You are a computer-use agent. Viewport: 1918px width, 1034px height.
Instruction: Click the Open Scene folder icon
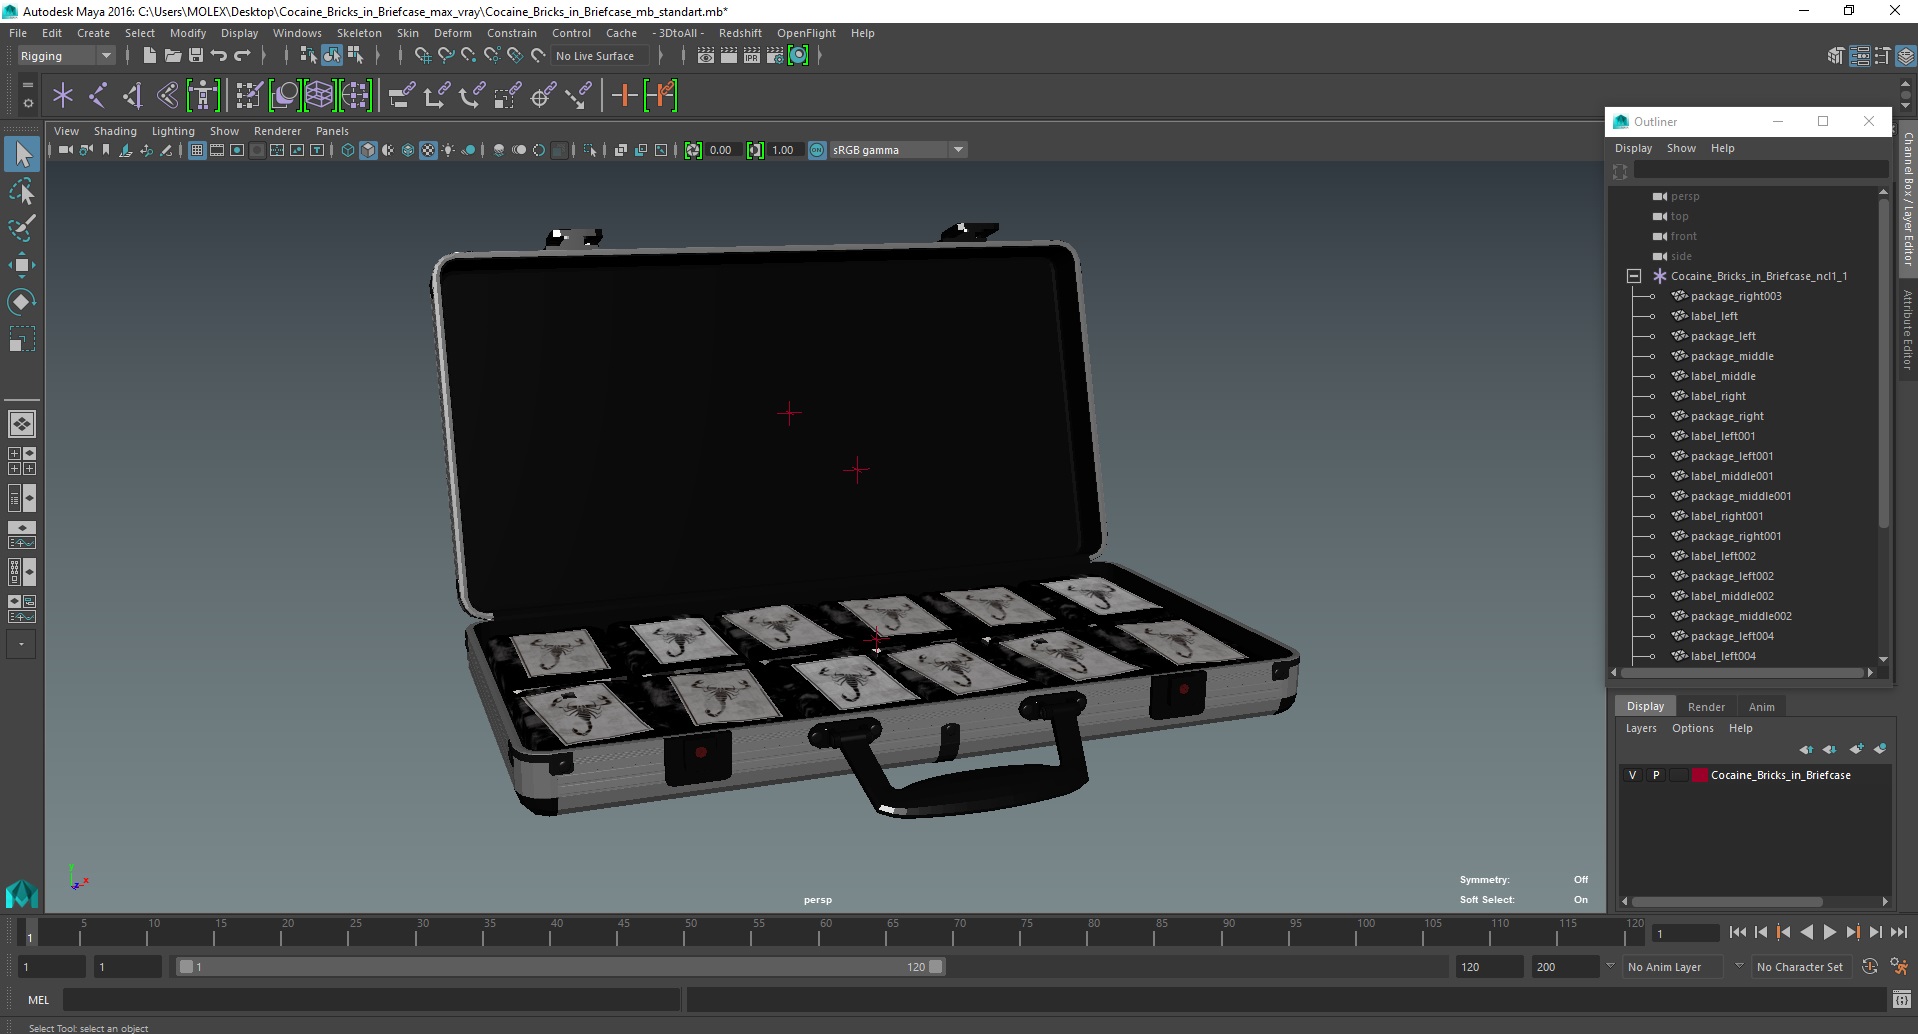[172, 56]
